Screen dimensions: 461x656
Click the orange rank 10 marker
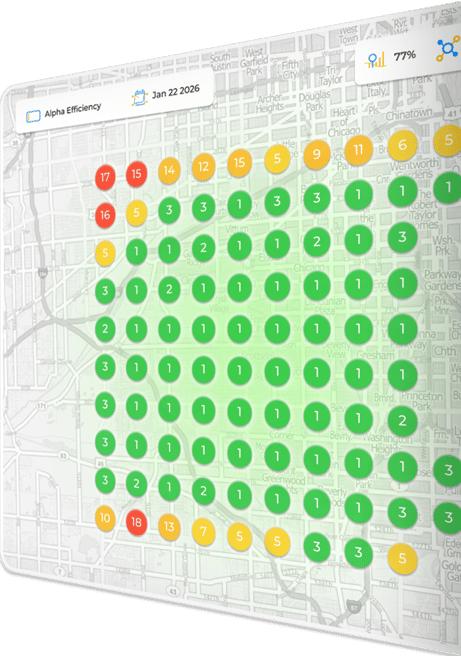pyautogui.click(x=105, y=518)
